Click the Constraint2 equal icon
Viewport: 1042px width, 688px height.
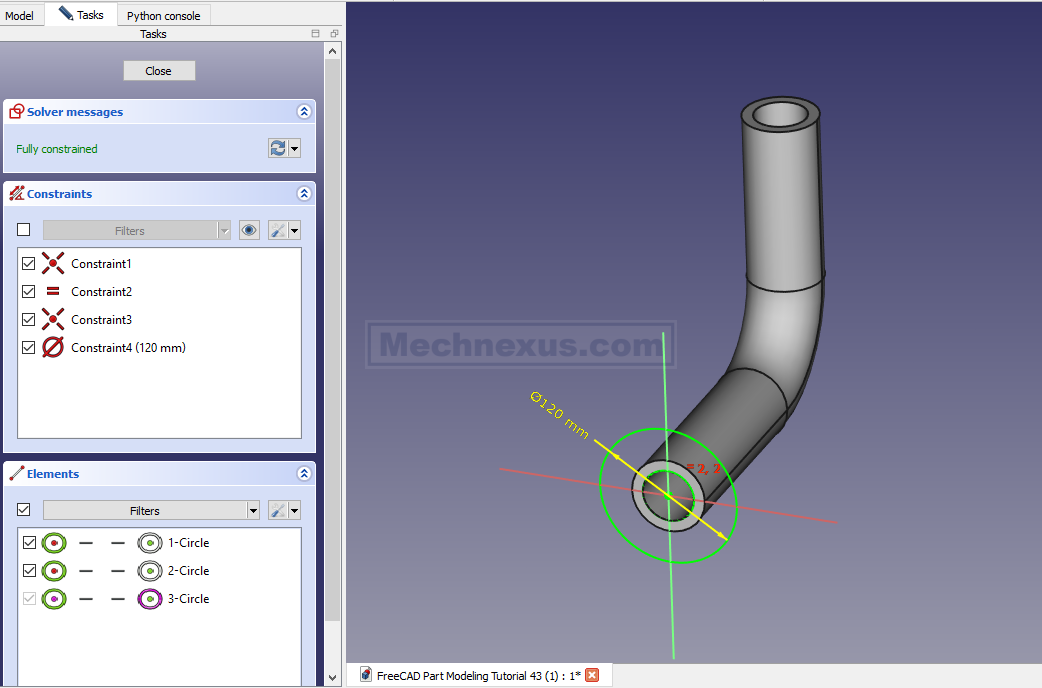pos(53,291)
